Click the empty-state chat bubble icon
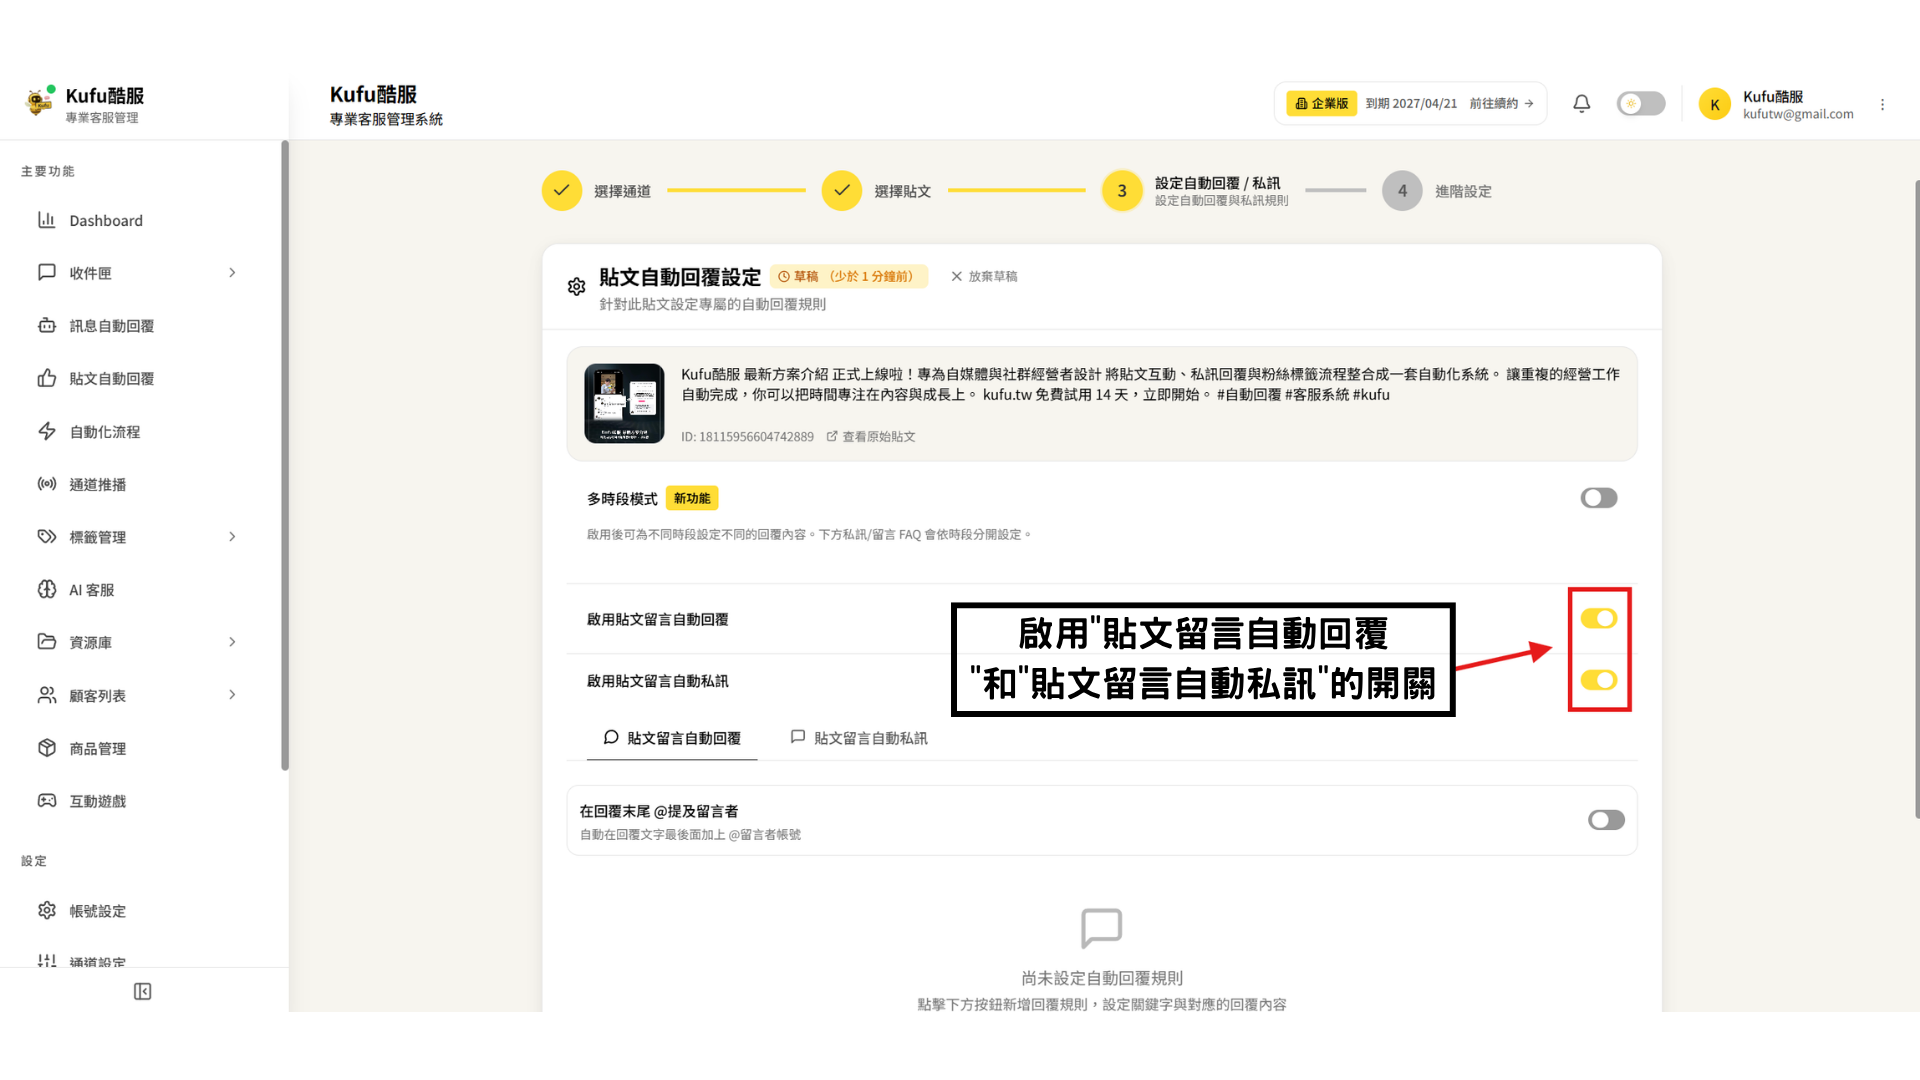Viewport: 1920px width, 1080px height. (x=1102, y=929)
